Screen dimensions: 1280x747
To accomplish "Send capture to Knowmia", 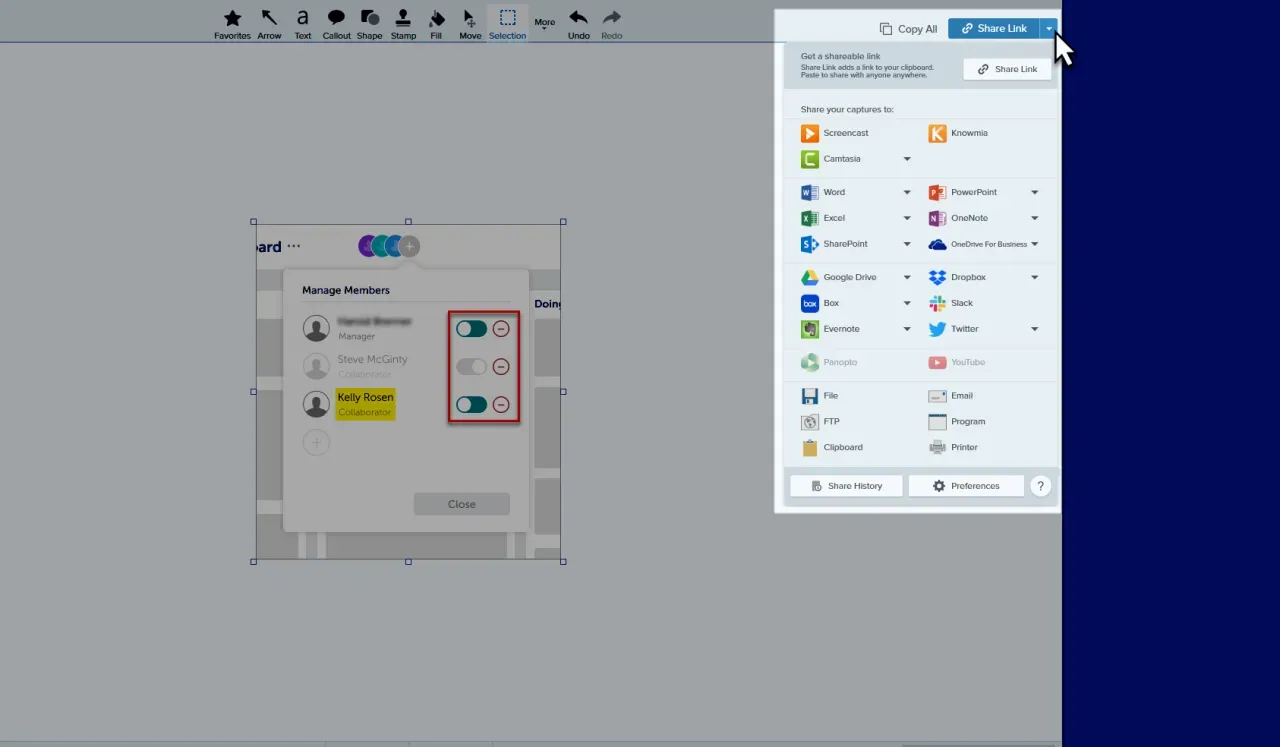I will pos(958,133).
